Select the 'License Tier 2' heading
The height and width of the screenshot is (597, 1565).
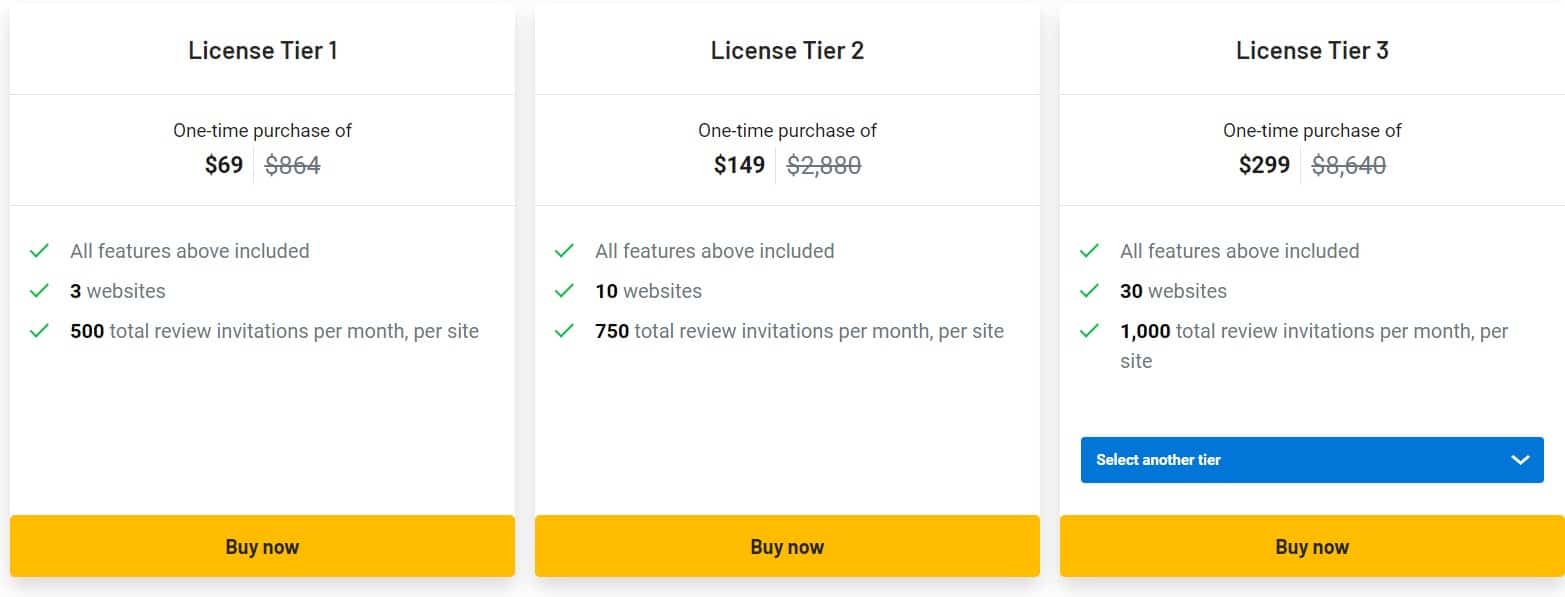tap(787, 50)
